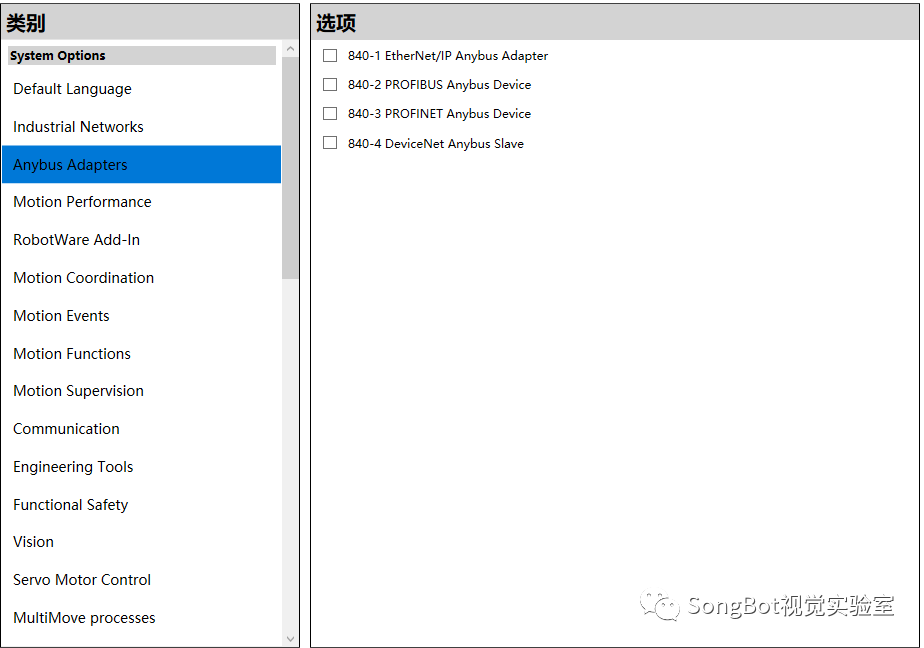
Task: Open the Industrial Networks category
Action: click(141, 127)
